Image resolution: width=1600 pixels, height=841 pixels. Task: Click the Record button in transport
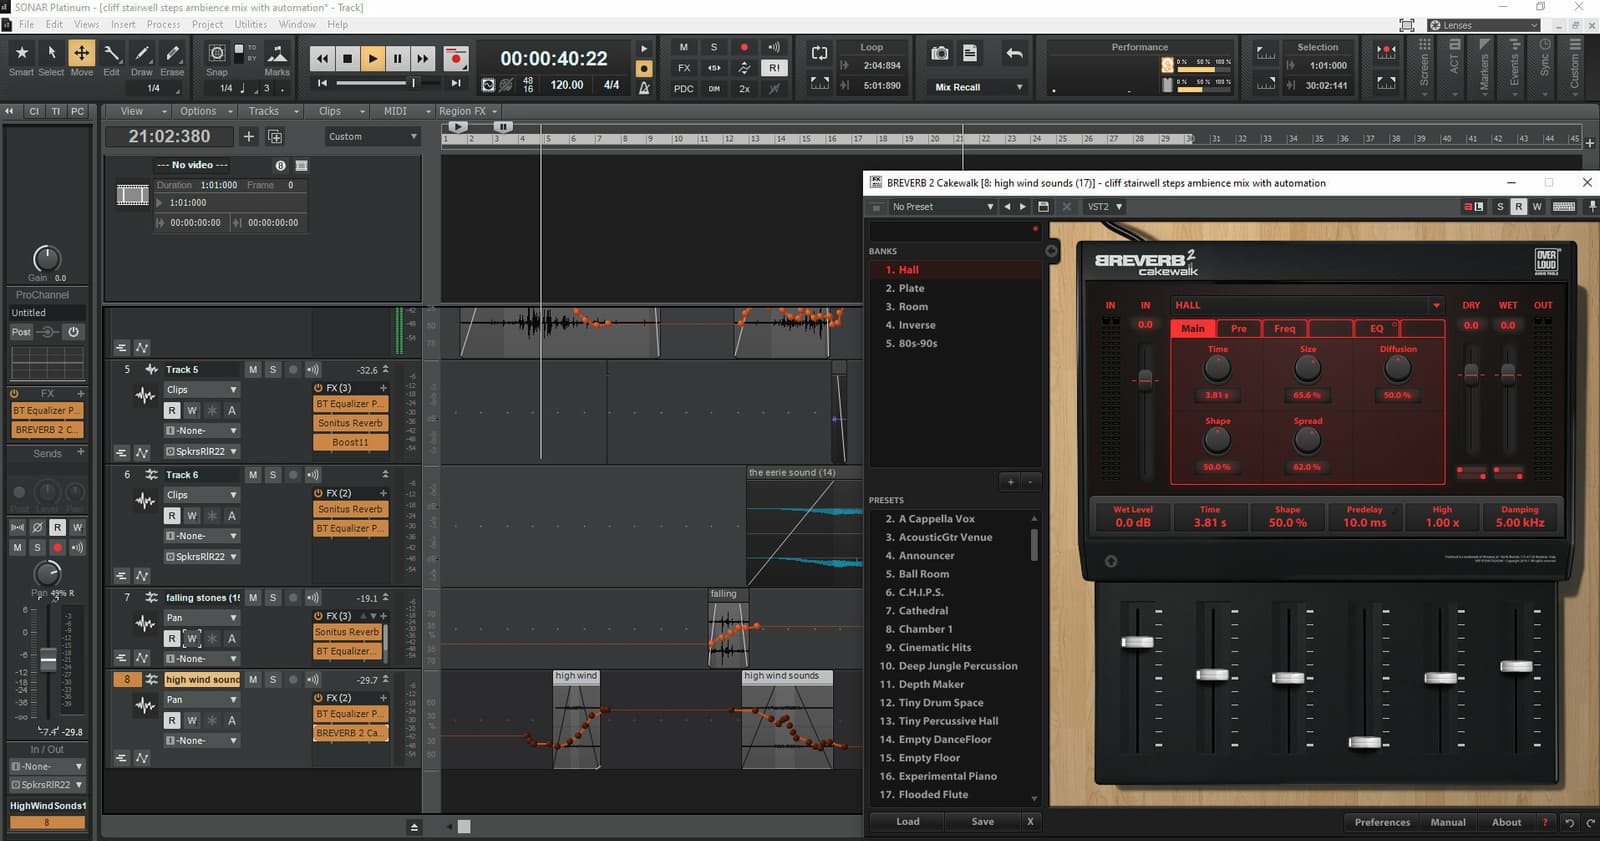(x=456, y=59)
